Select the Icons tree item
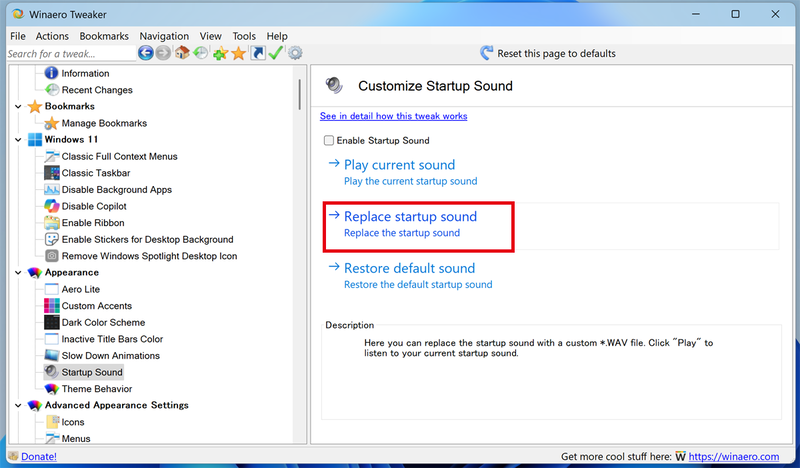The height and width of the screenshot is (468, 800). pos(73,422)
